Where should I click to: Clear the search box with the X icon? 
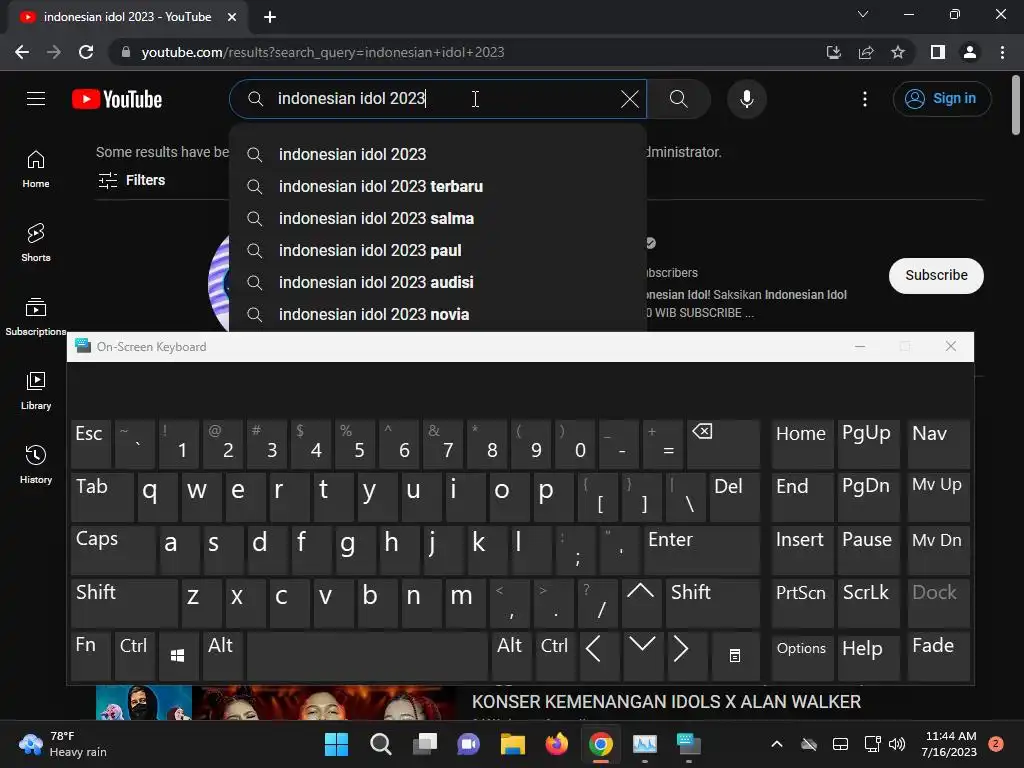[630, 99]
